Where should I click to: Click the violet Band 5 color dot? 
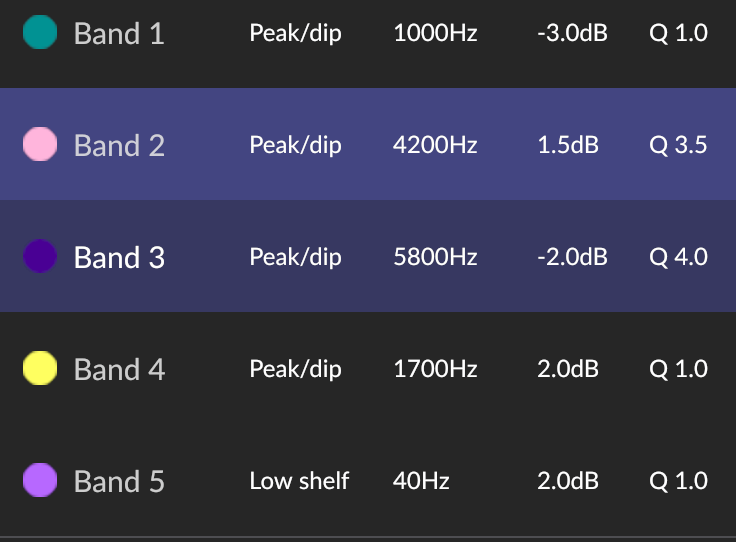(40, 481)
